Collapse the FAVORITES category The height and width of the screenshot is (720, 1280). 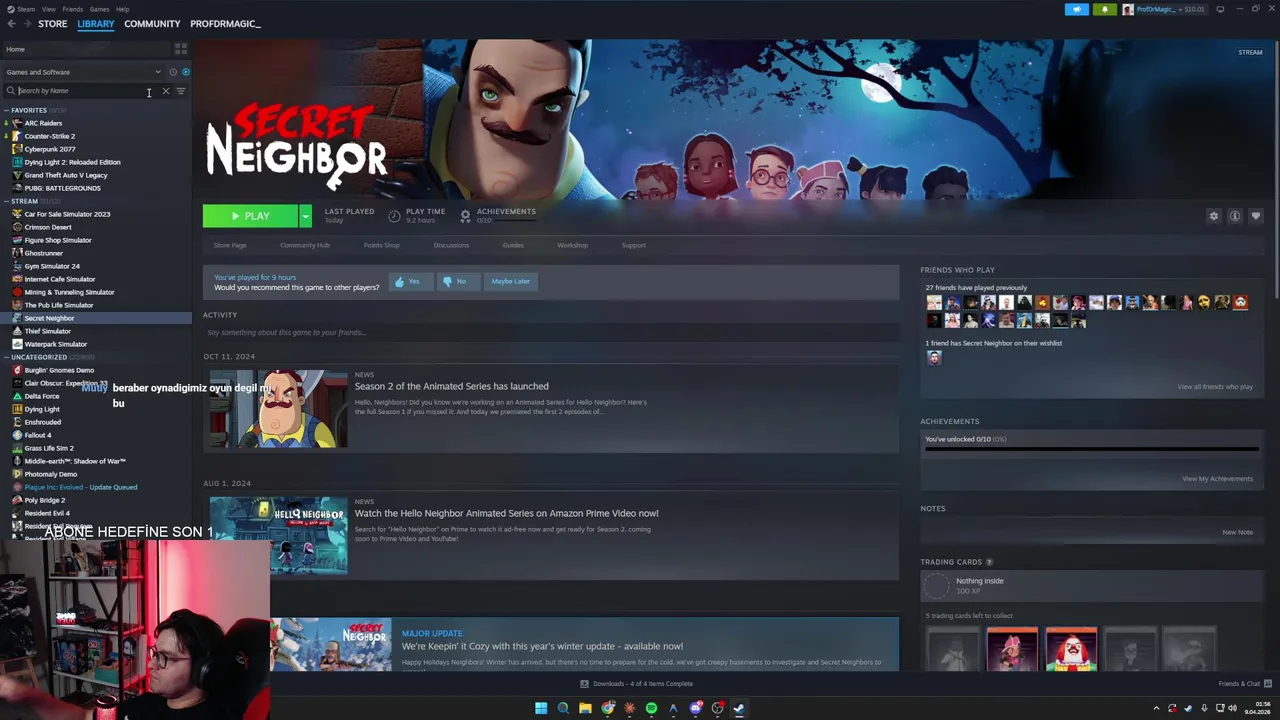pyautogui.click(x=7, y=110)
